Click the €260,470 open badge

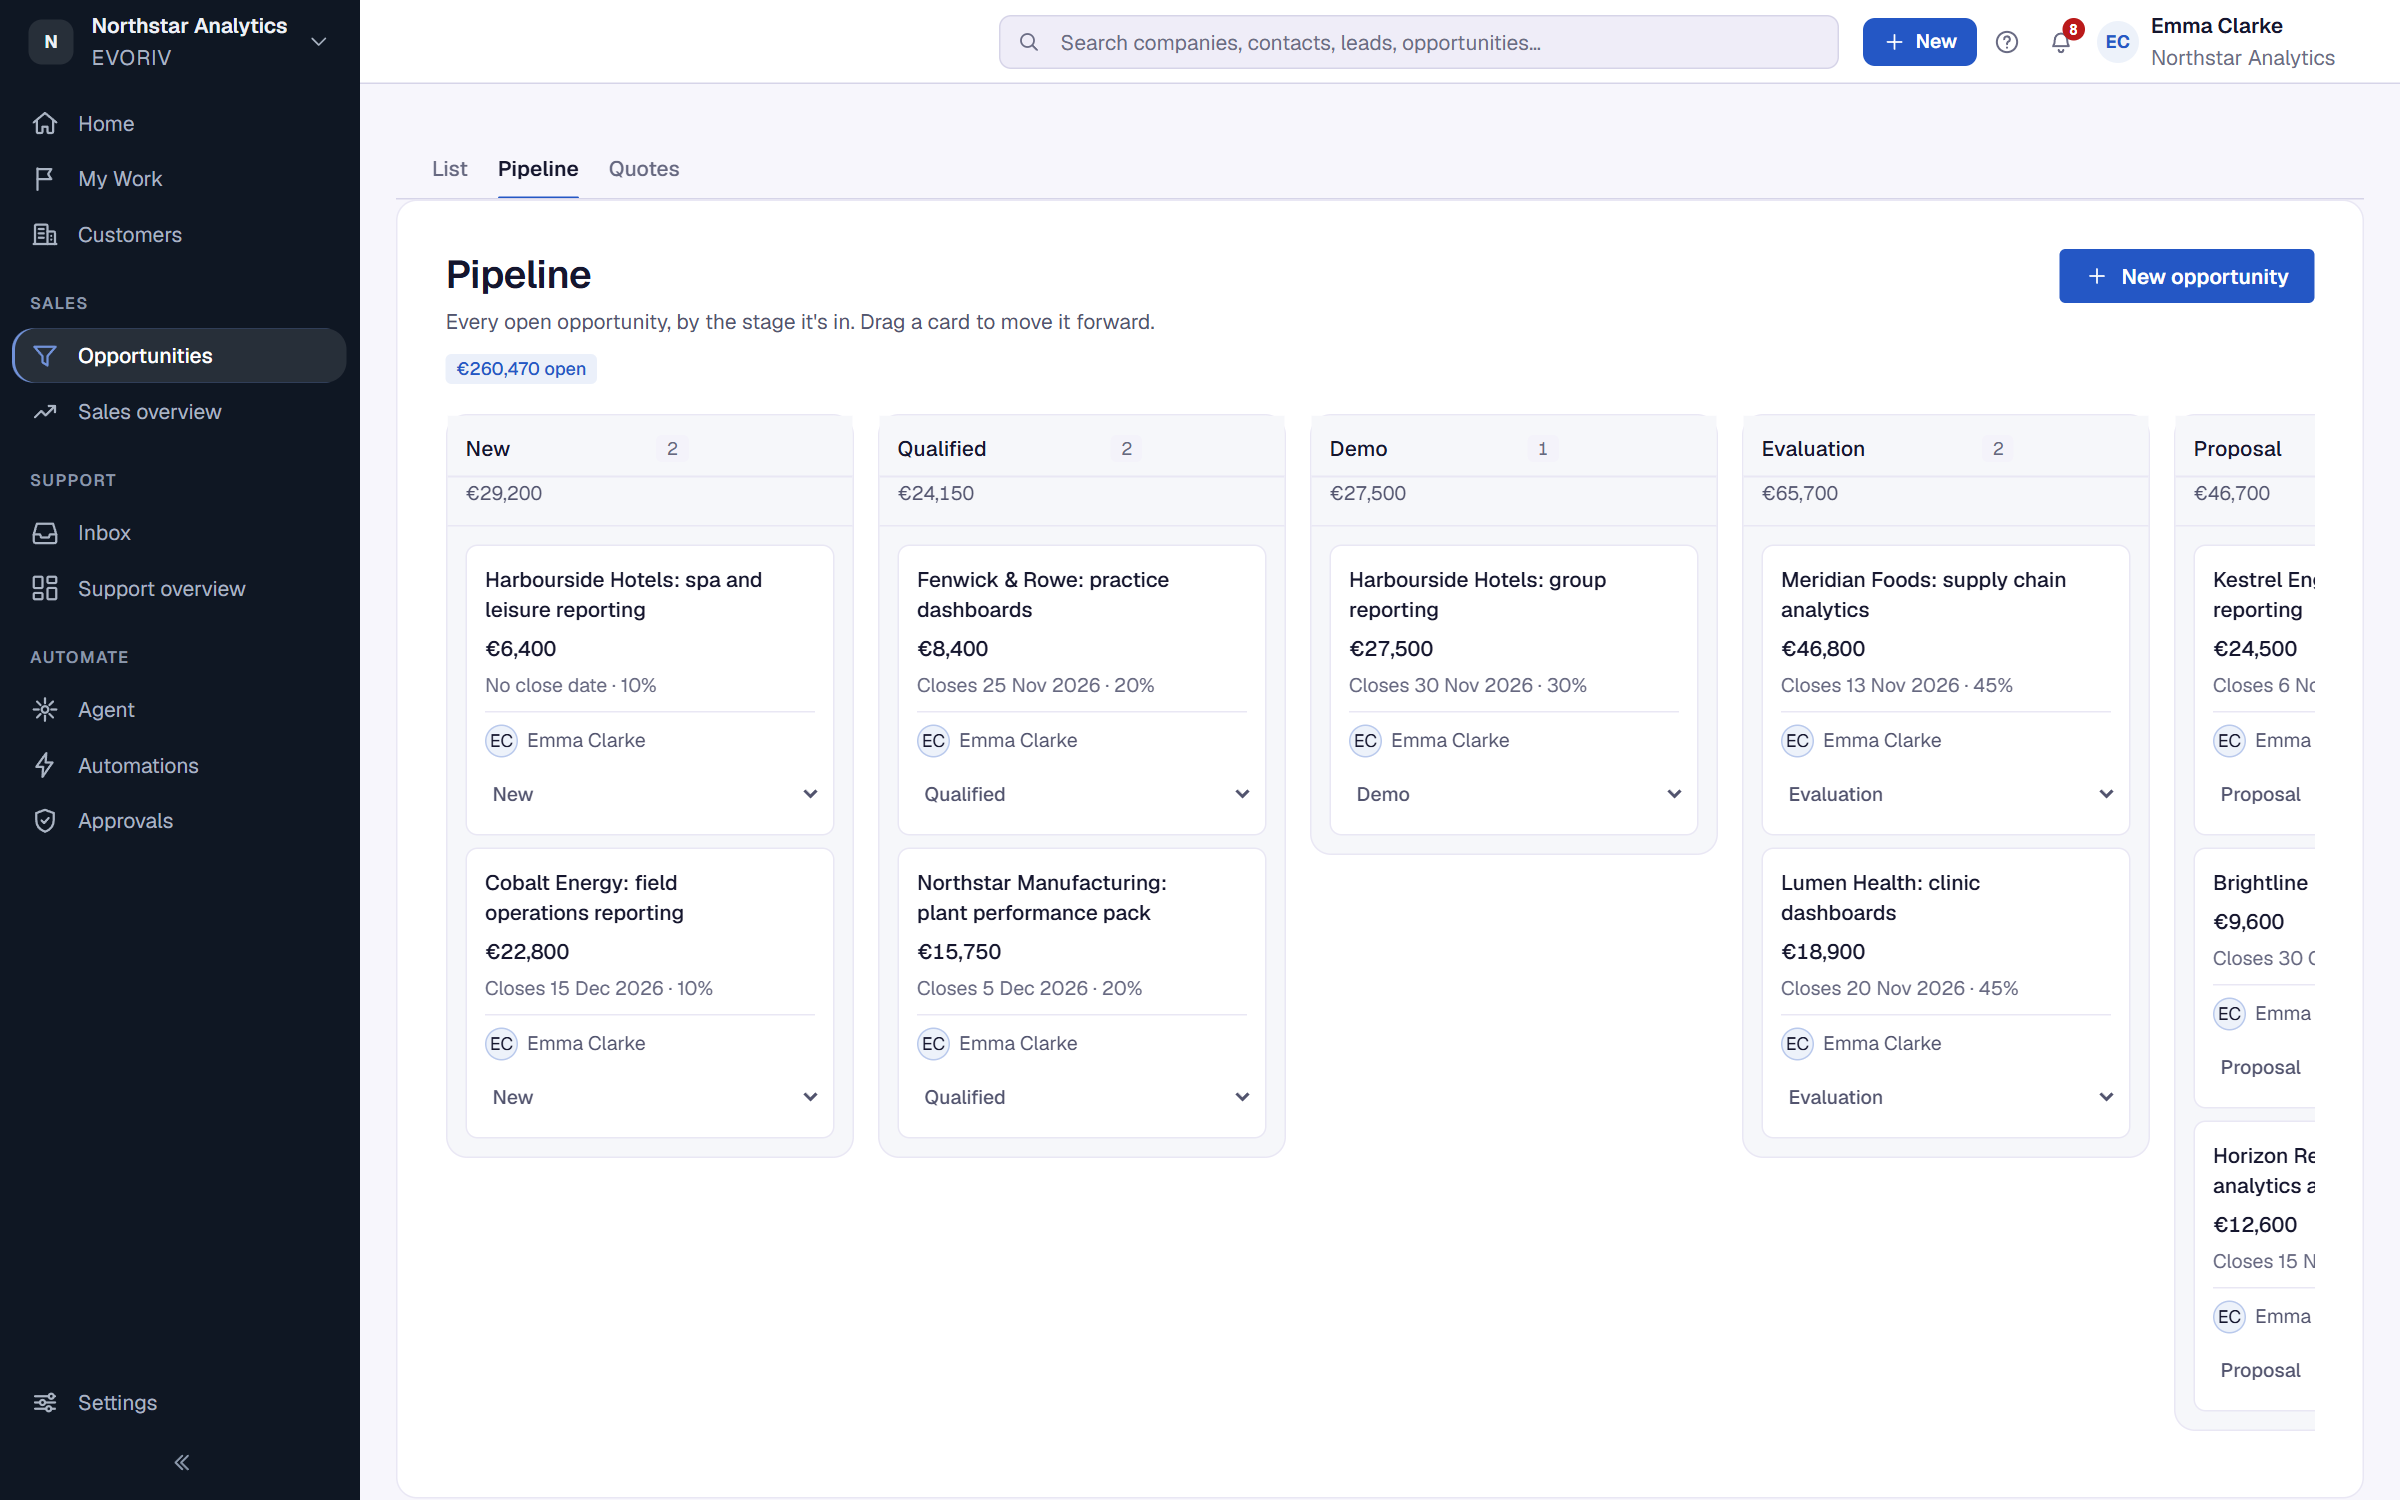(521, 369)
